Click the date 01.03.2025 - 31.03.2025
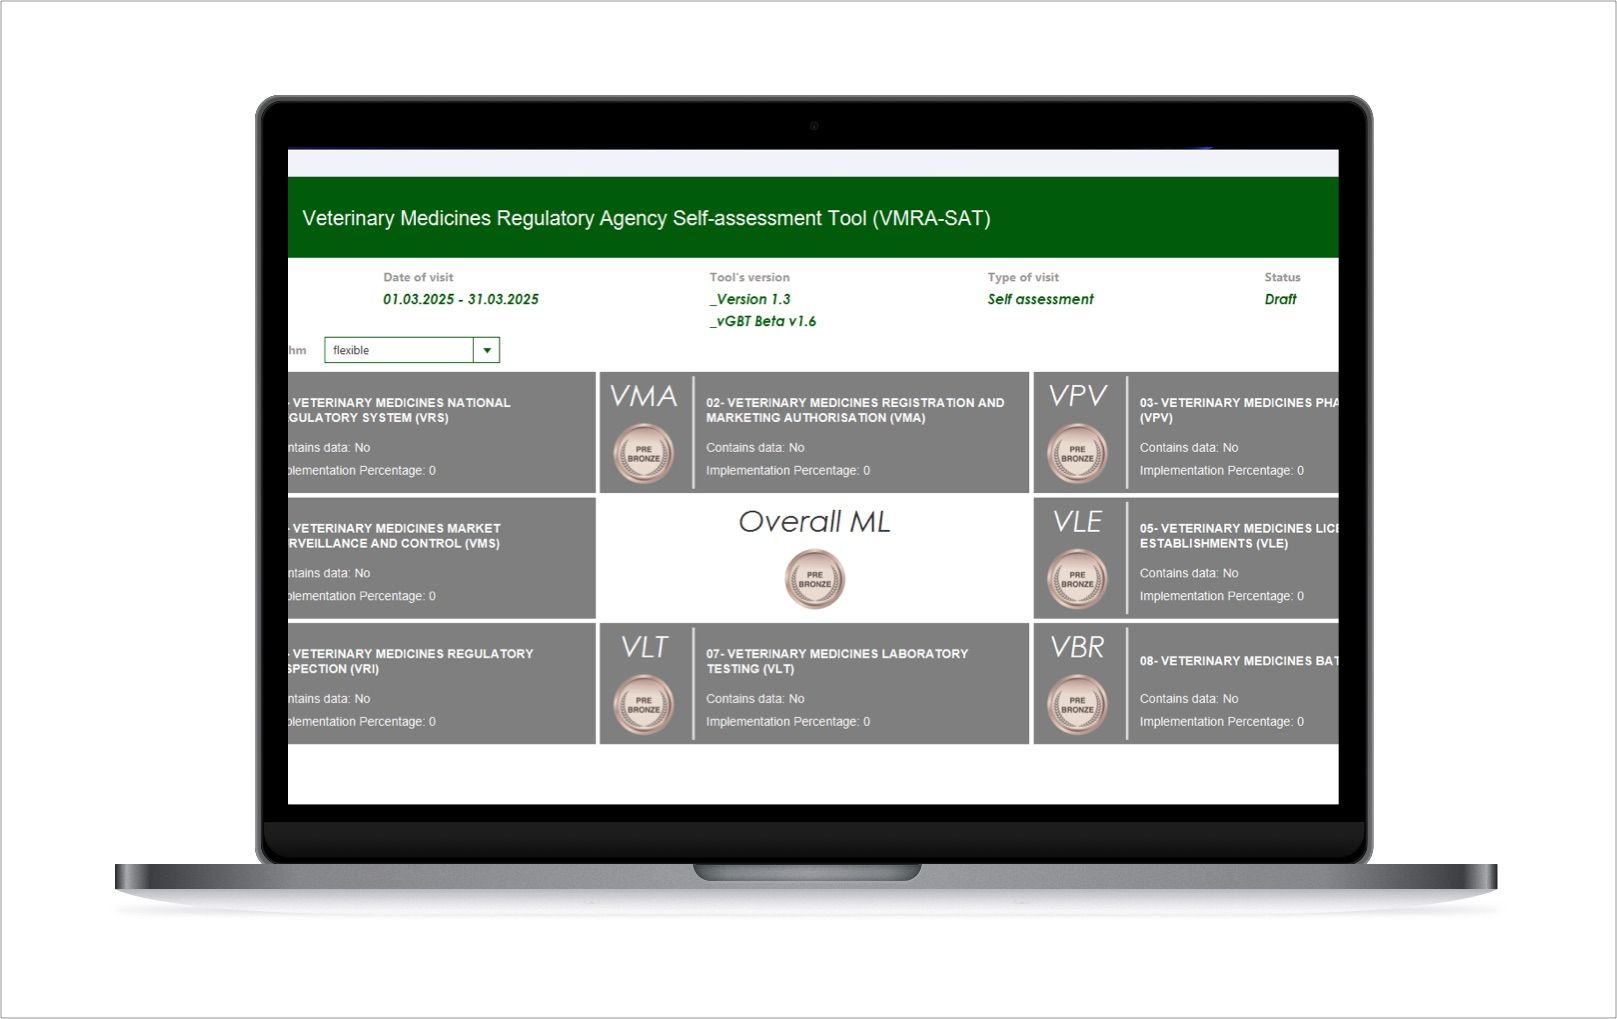 pyautogui.click(x=461, y=299)
